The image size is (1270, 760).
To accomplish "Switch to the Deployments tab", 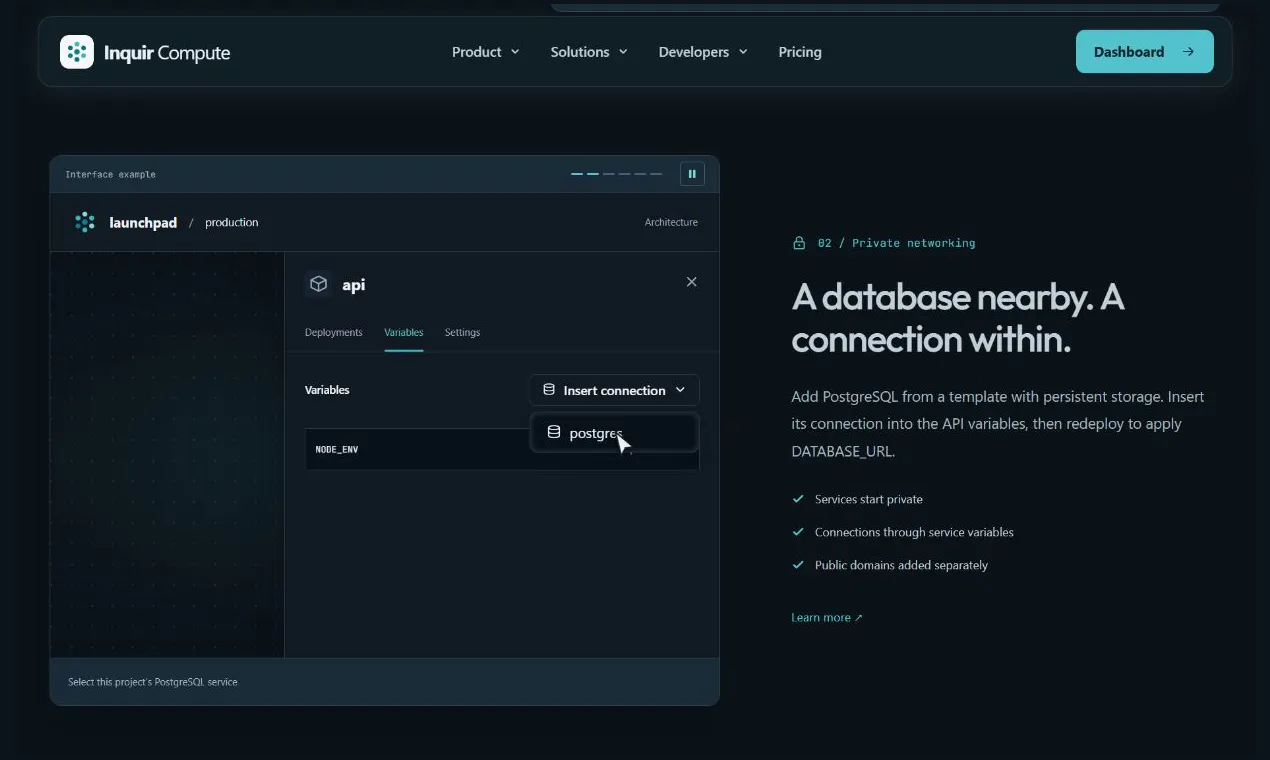I will coord(333,332).
